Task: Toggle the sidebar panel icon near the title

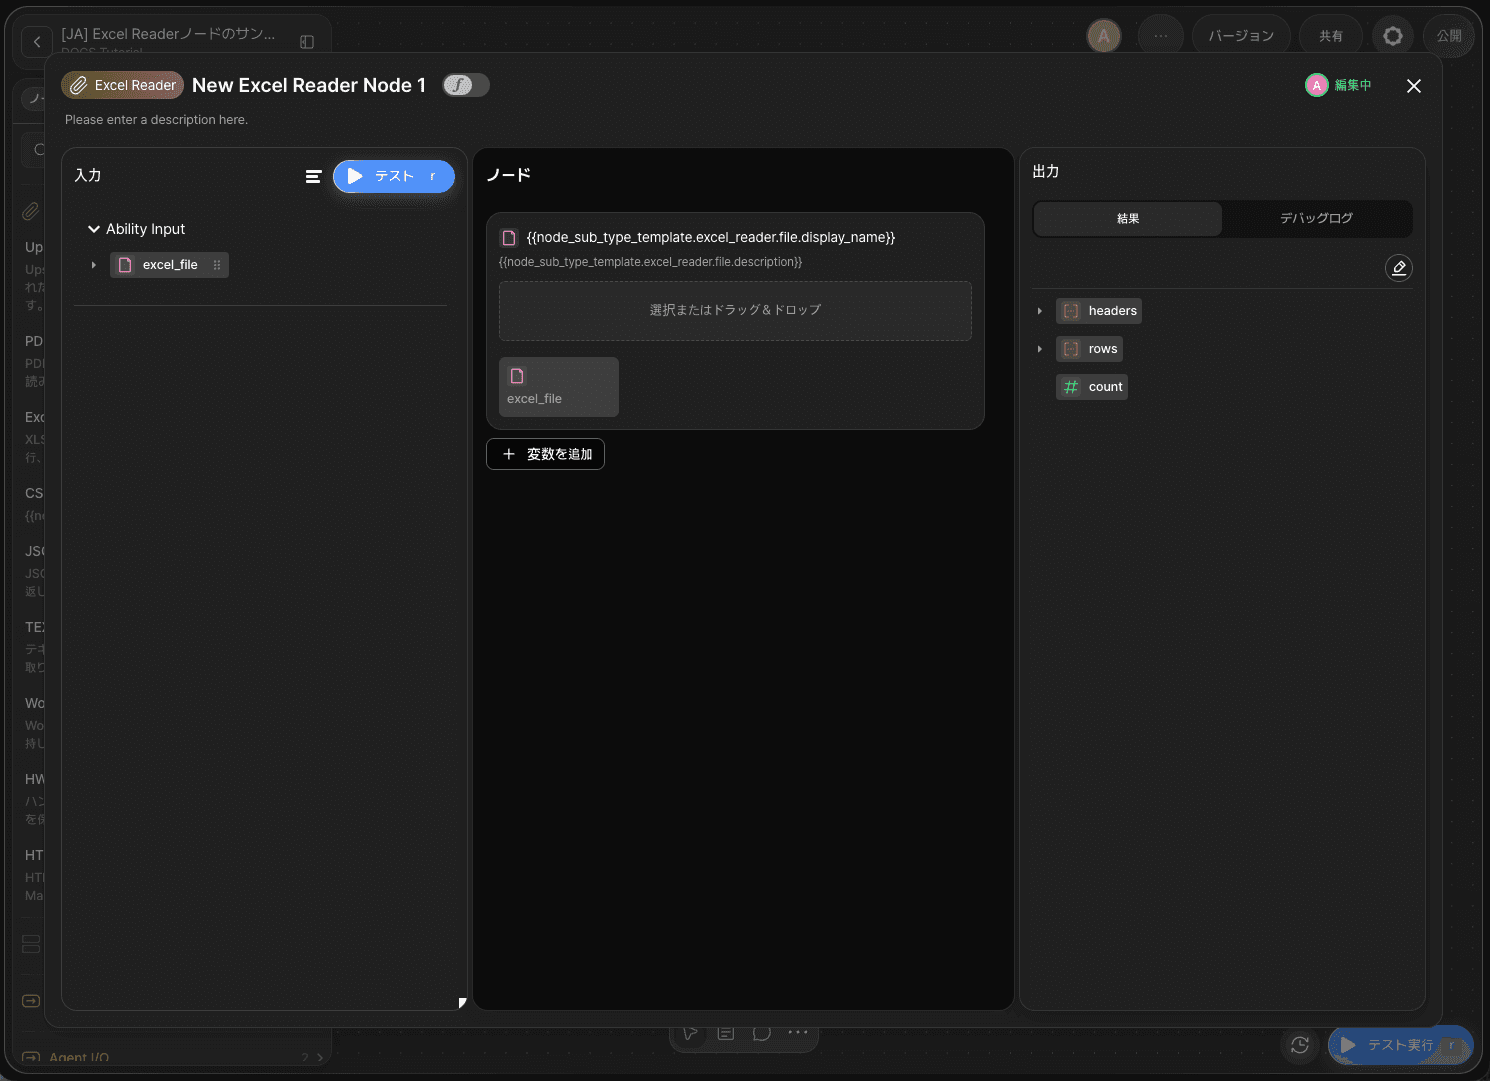Action: pos(307,42)
